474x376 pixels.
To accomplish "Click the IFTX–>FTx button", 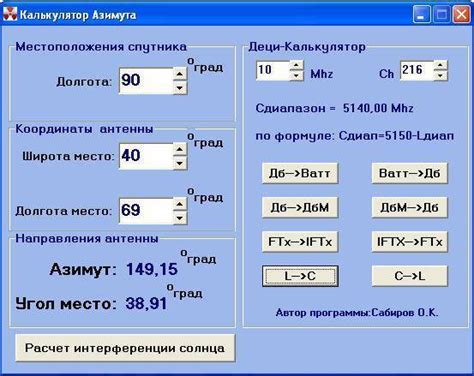I will tap(410, 242).
